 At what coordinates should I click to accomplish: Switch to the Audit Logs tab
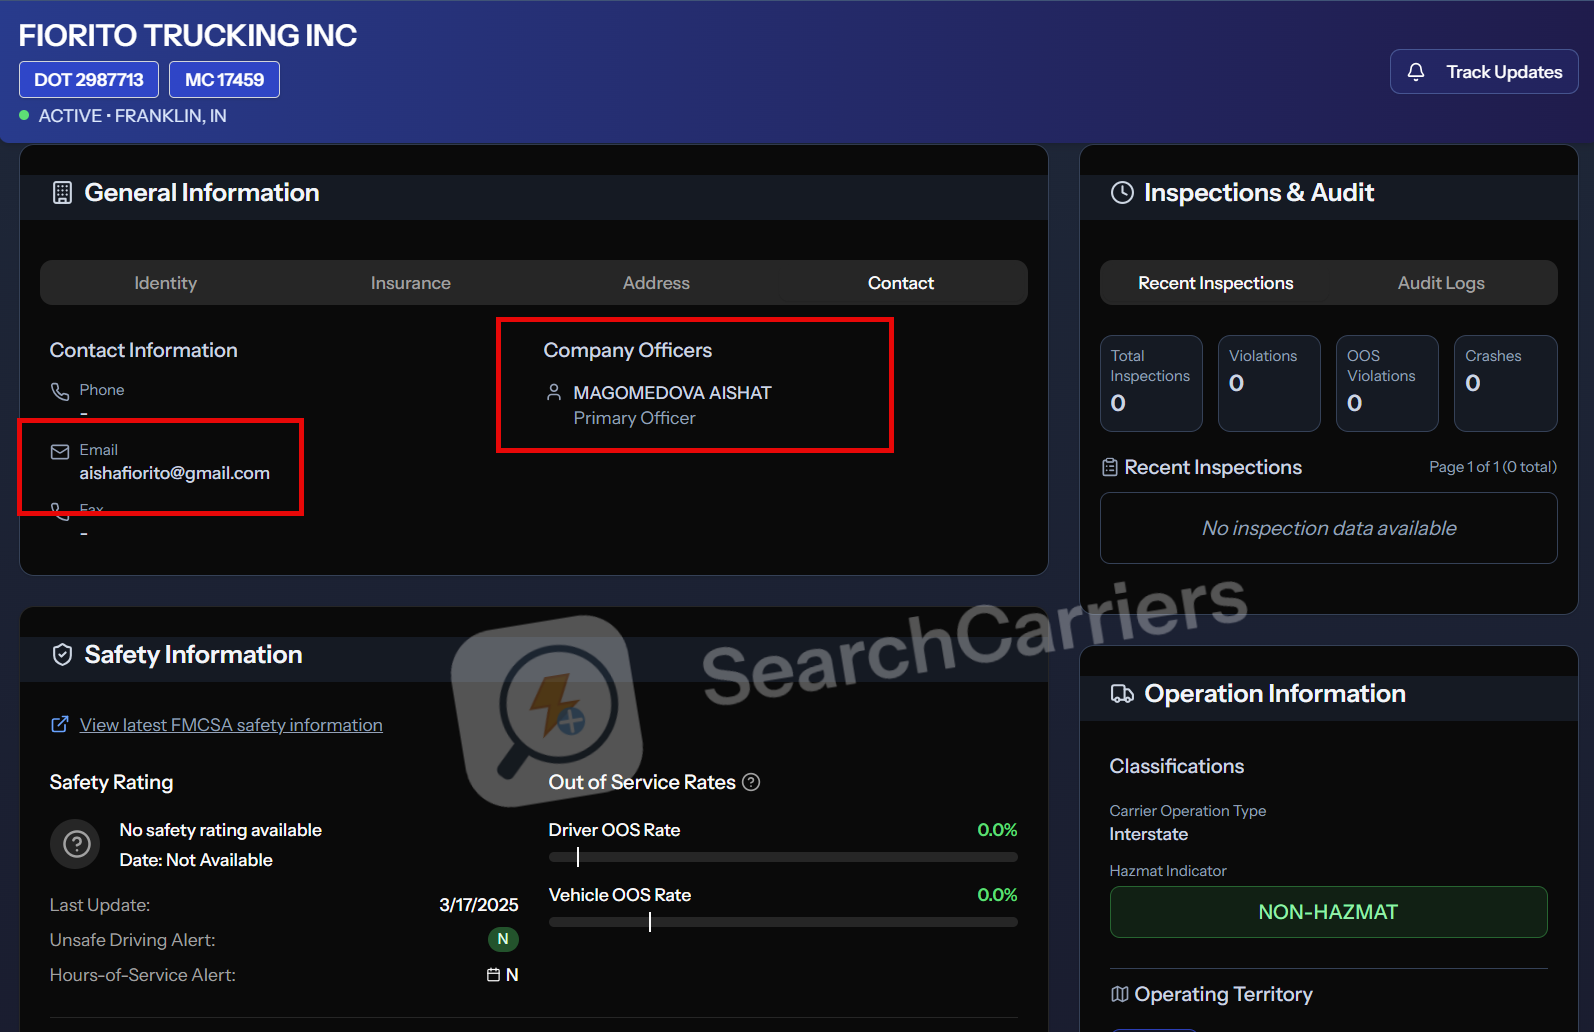coord(1441,283)
